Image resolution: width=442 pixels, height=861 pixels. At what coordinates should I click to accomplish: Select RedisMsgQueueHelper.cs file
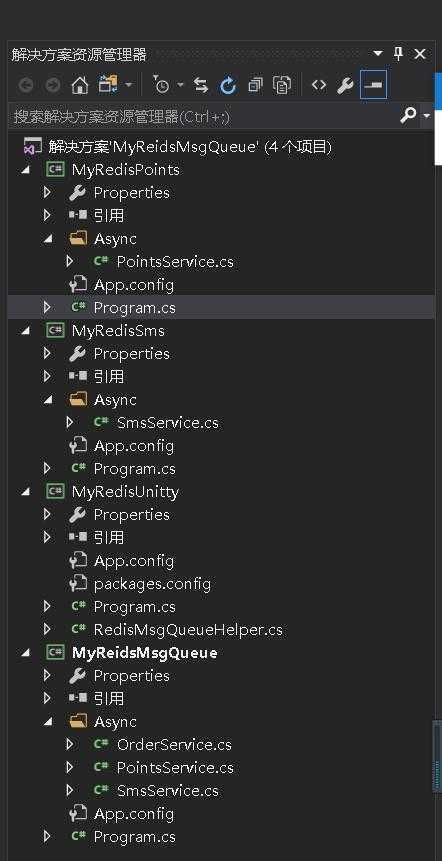(x=188, y=630)
